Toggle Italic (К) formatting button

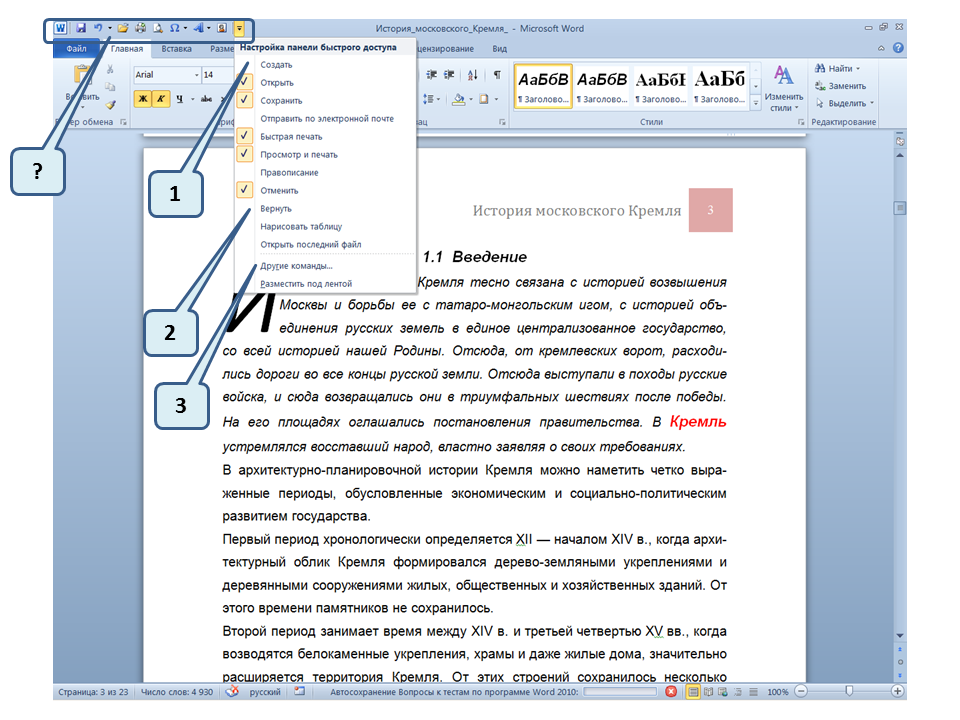(160, 99)
